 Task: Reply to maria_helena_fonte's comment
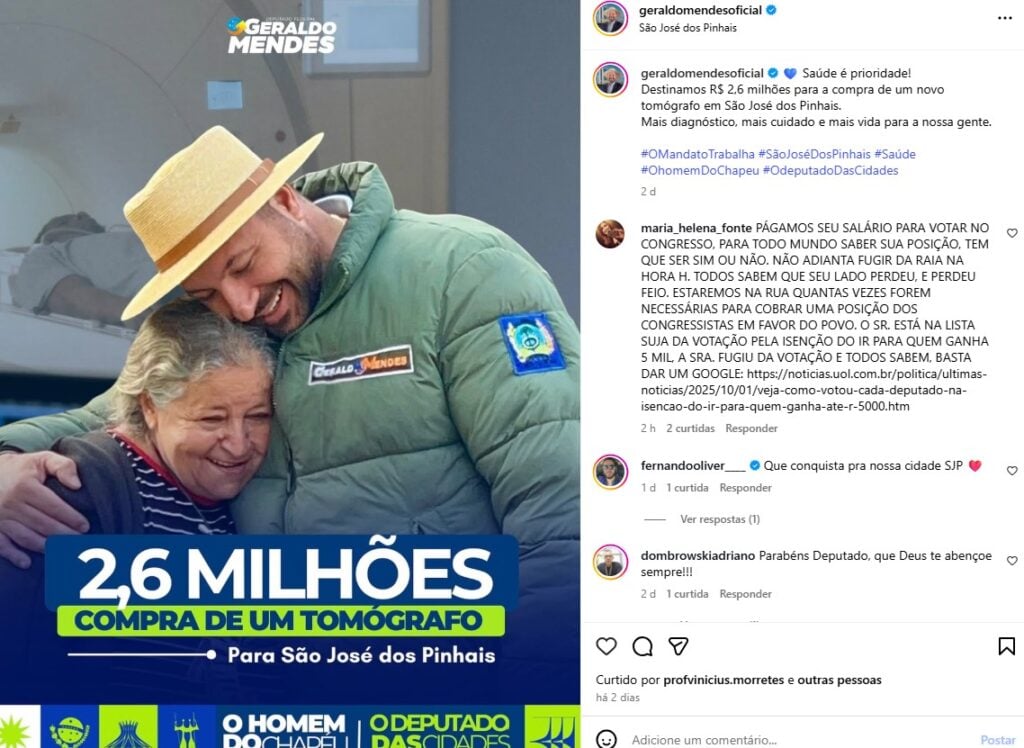[x=751, y=429]
